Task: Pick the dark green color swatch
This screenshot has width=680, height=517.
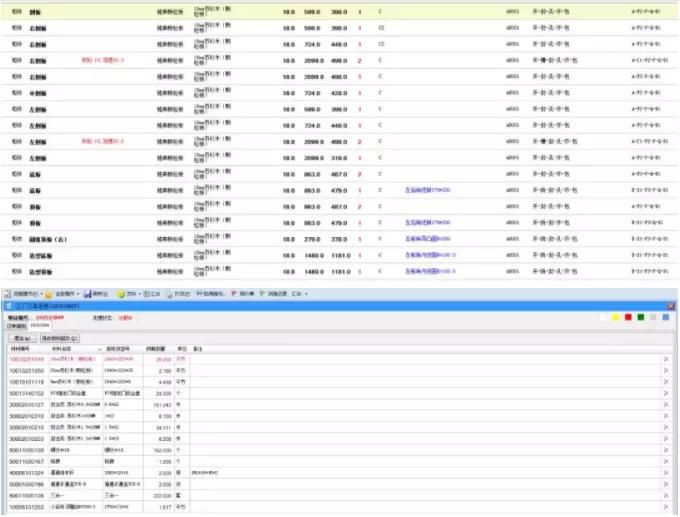Action: [641, 317]
